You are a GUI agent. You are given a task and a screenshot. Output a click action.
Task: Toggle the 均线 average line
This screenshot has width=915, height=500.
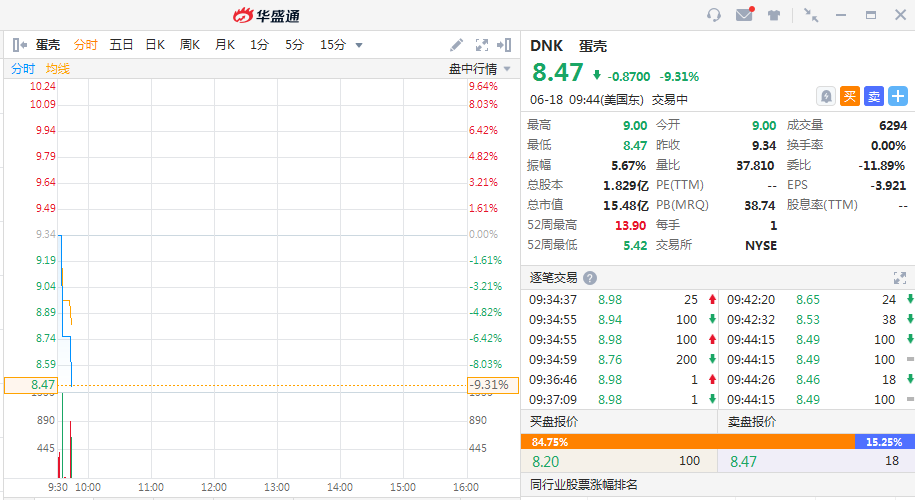(x=57, y=69)
